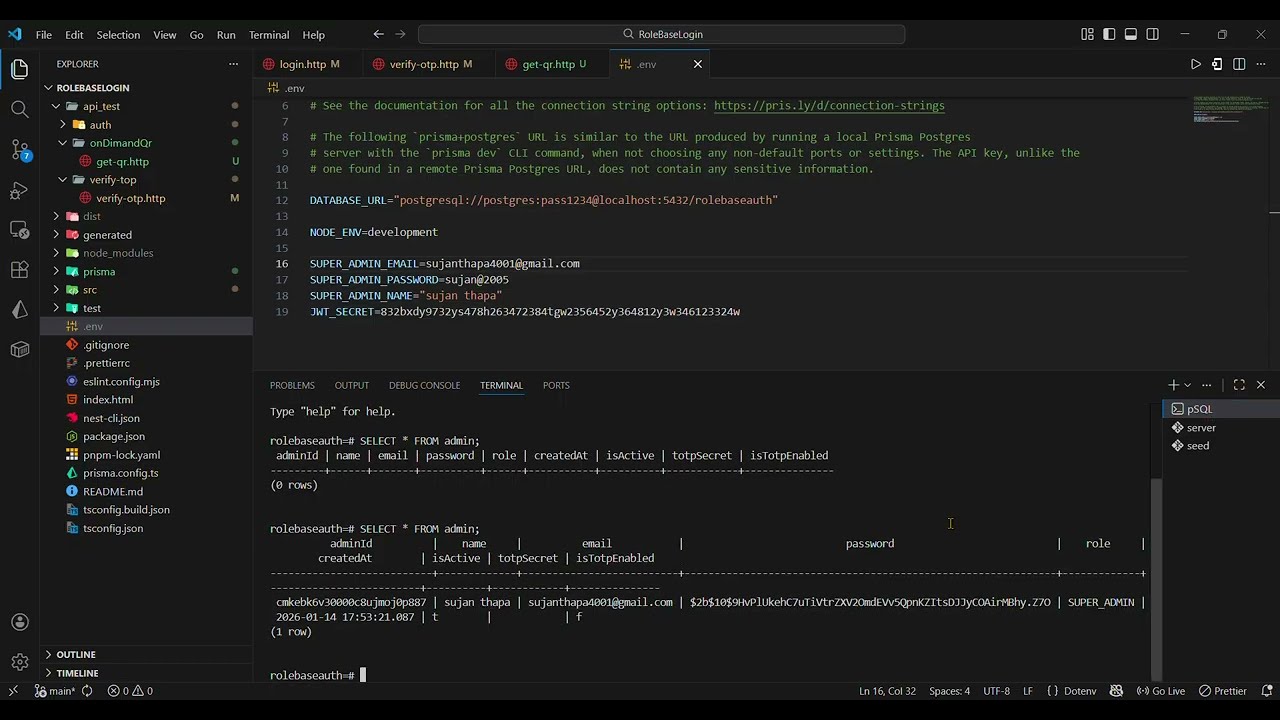1280x720 pixels.
Task: Collapse the onDimandQr folder
Action: click(146, 143)
